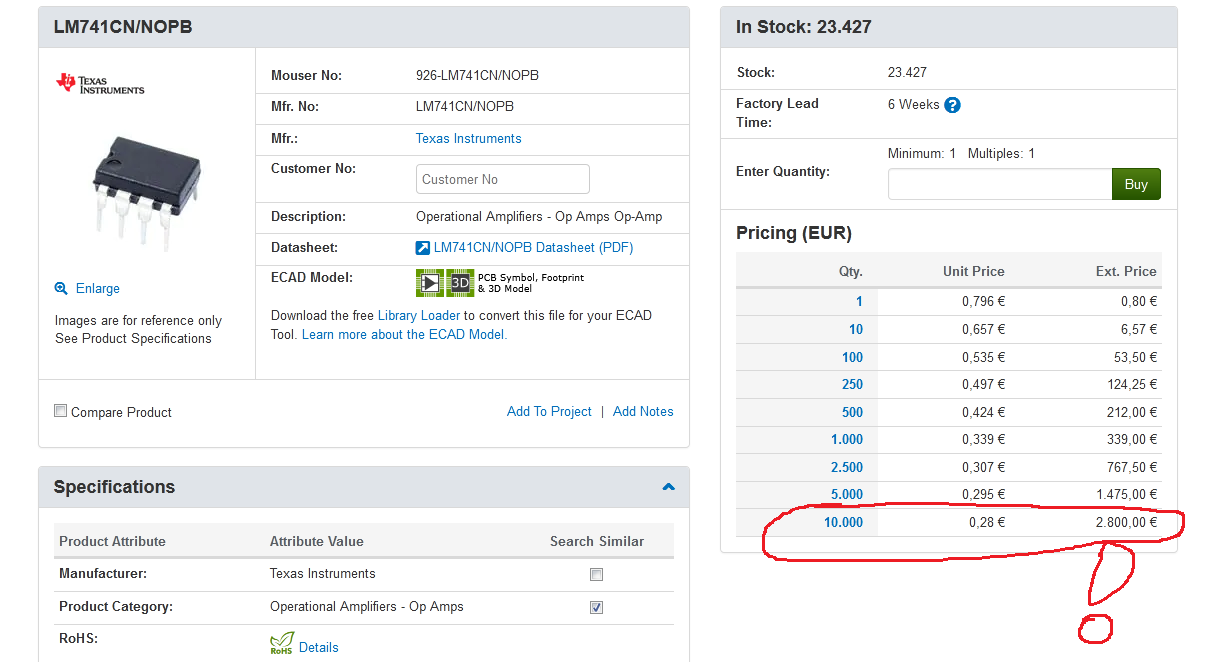Screen dimensions: 1215x662
Task: Select quantity 2.500 price break
Action: [847, 467]
